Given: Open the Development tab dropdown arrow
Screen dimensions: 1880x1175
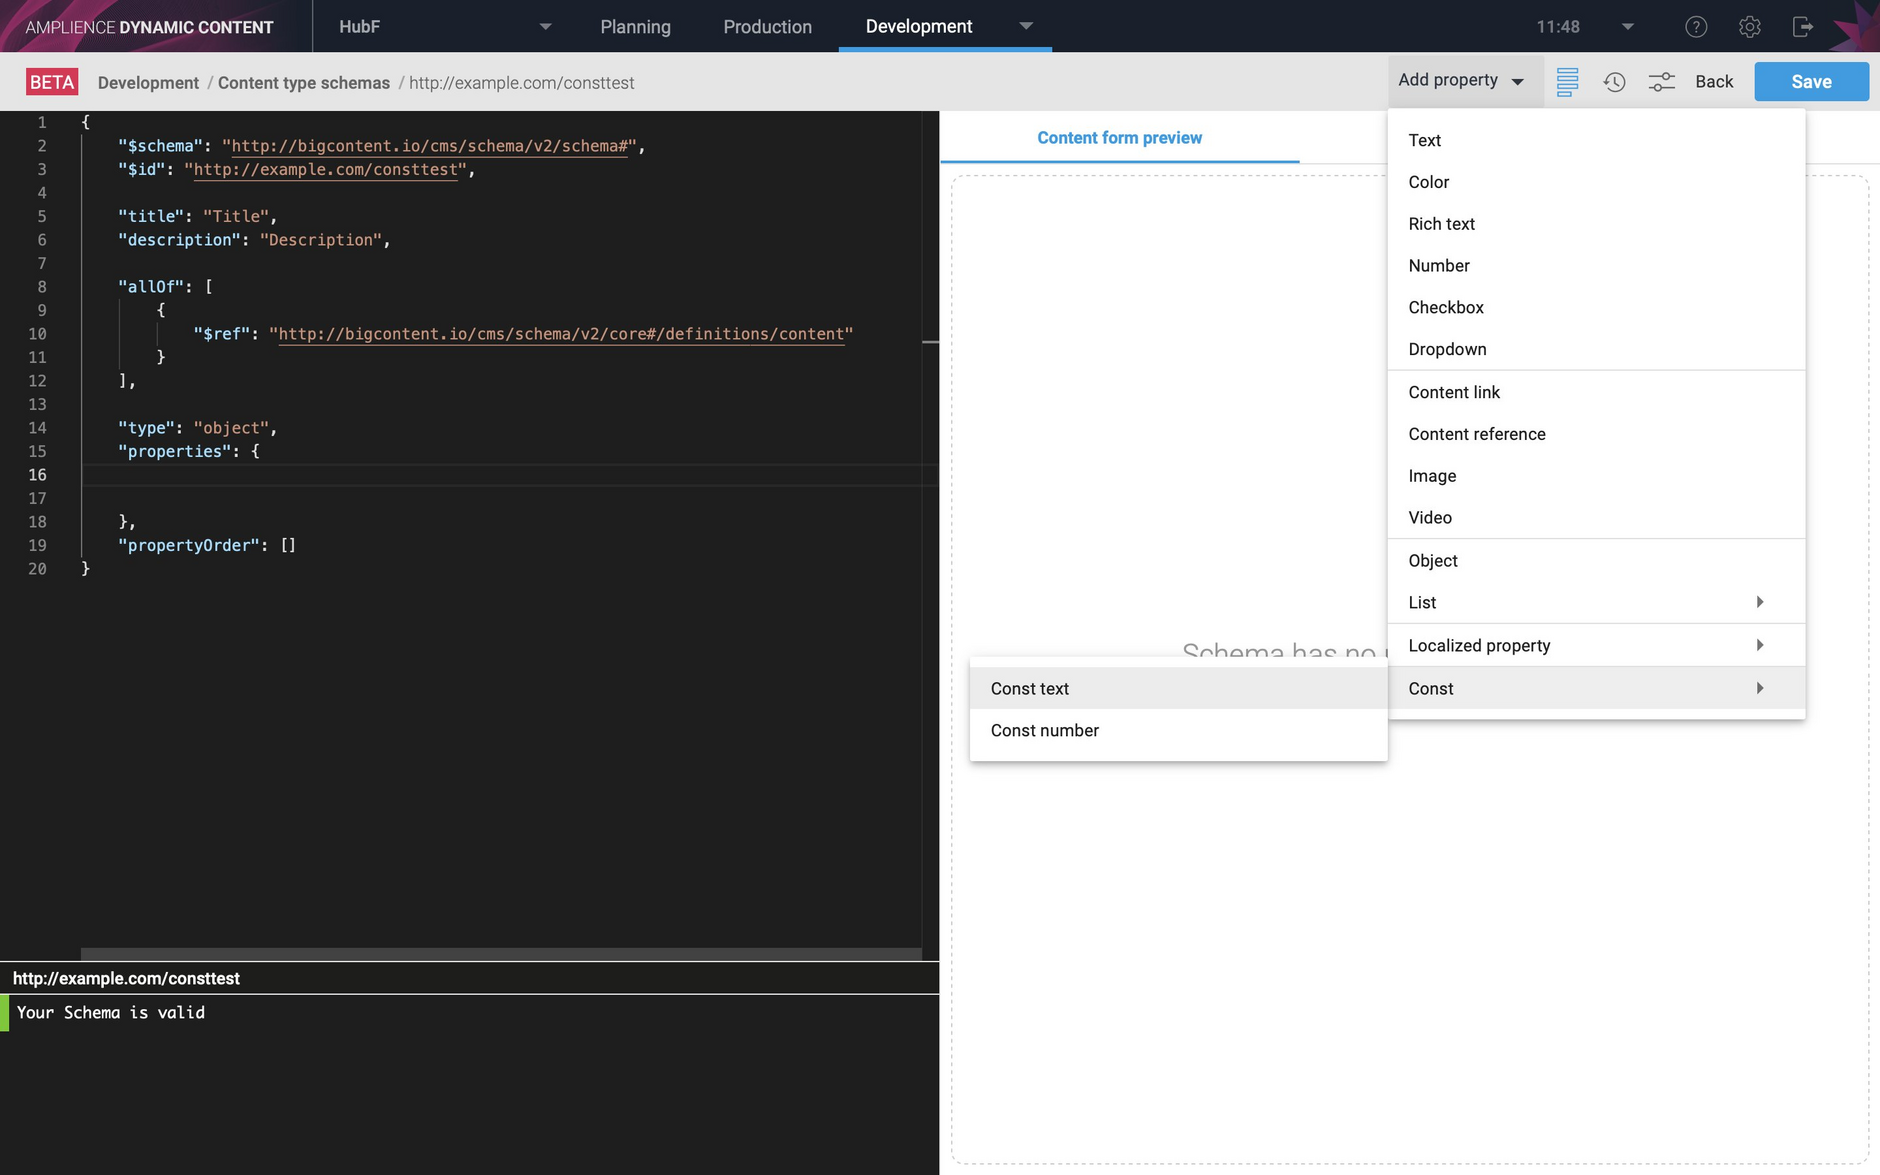Looking at the screenshot, I should pyautogui.click(x=1026, y=26).
